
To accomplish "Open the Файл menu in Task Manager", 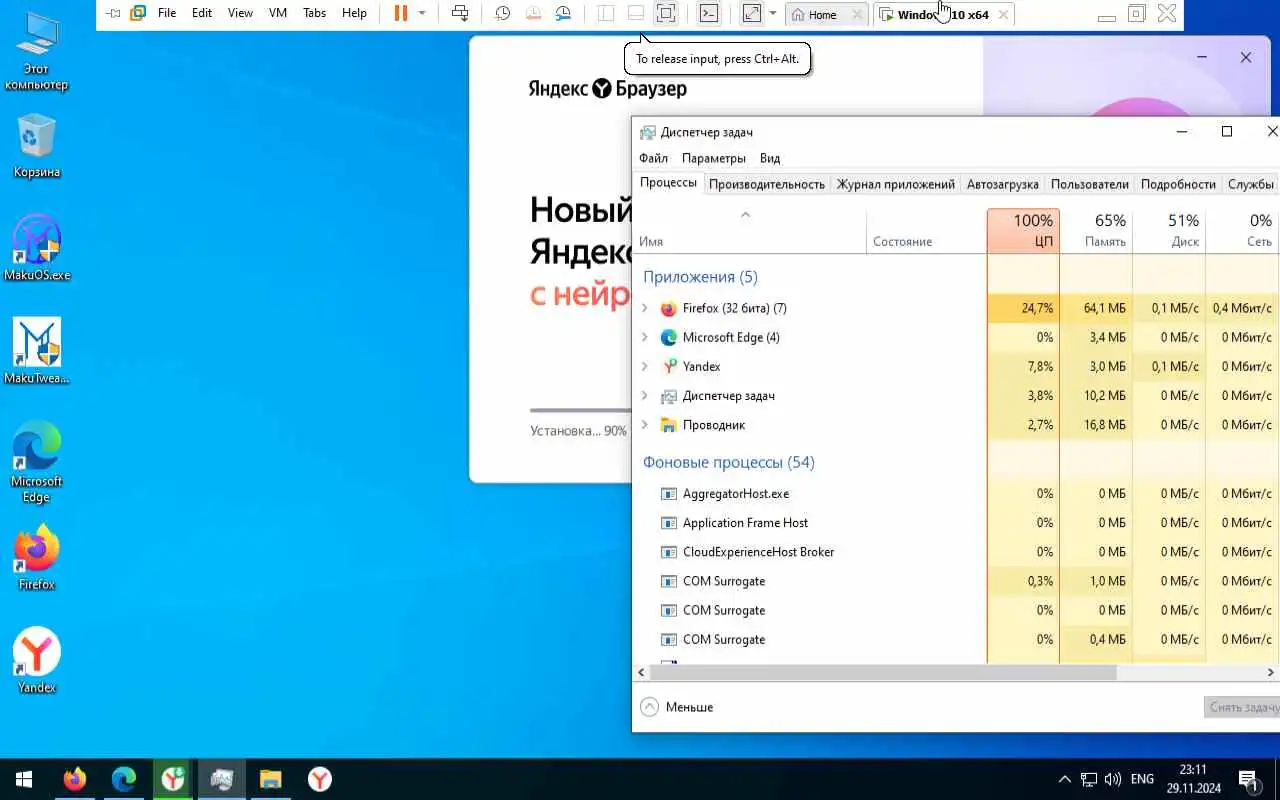I will 653,158.
